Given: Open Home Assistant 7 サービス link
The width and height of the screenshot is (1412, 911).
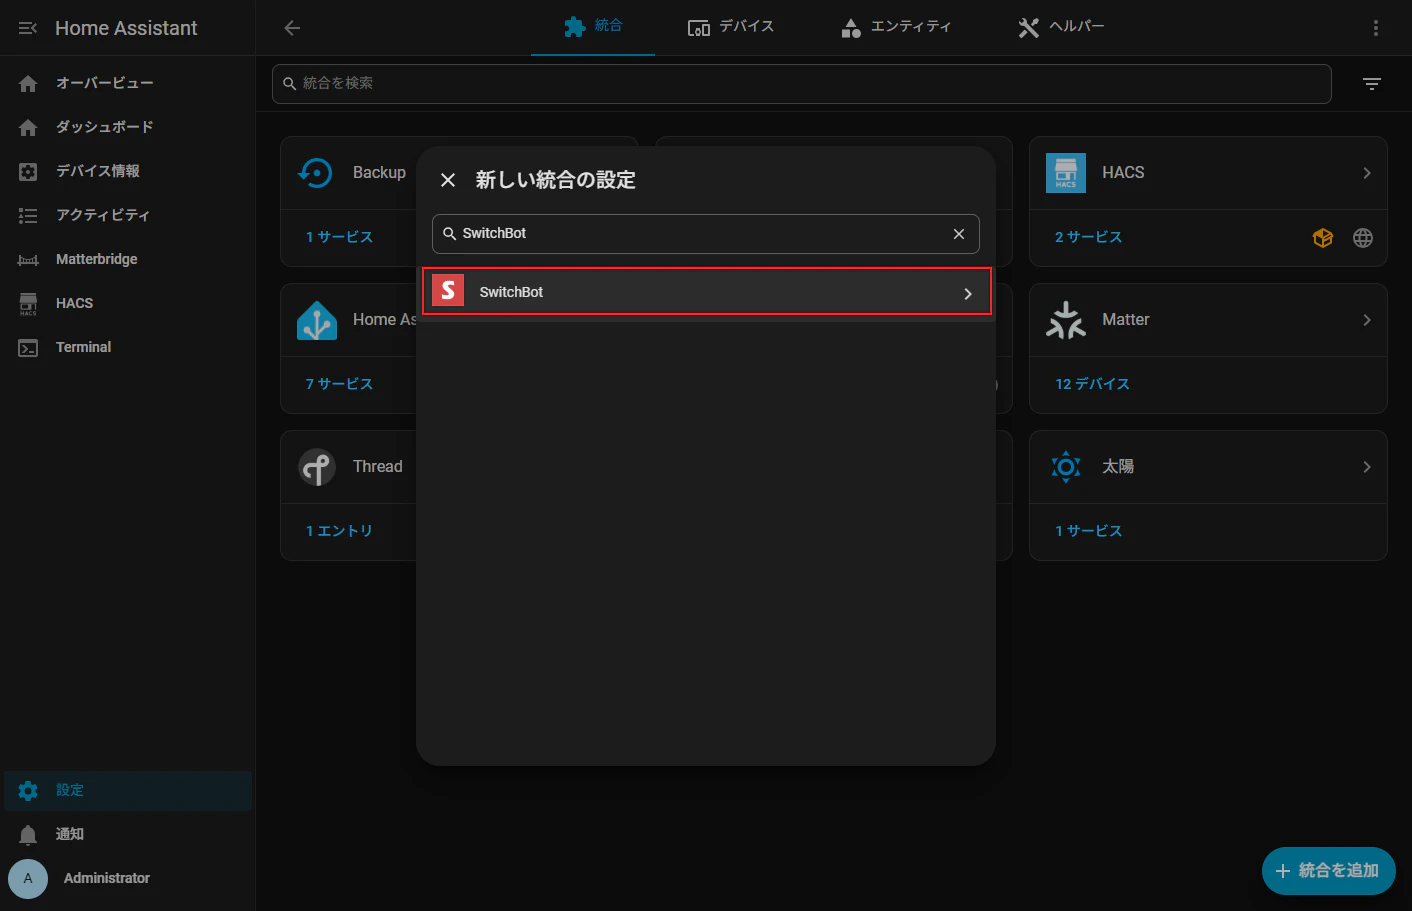Looking at the screenshot, I should tap(339, 384).
